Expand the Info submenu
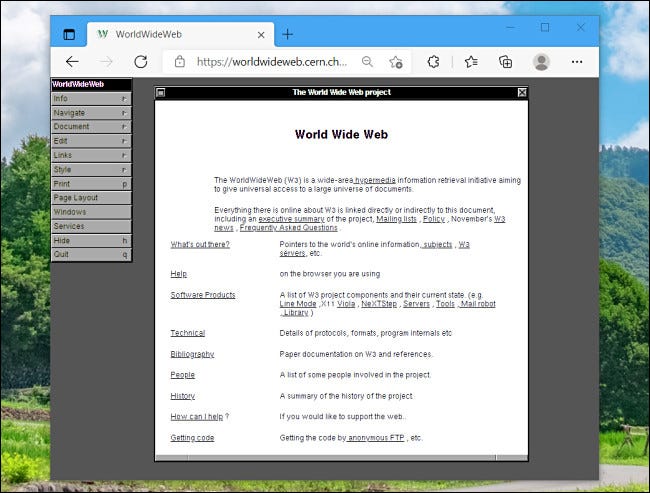This screenshot has width=650, height=493. [x=91, y=99]
